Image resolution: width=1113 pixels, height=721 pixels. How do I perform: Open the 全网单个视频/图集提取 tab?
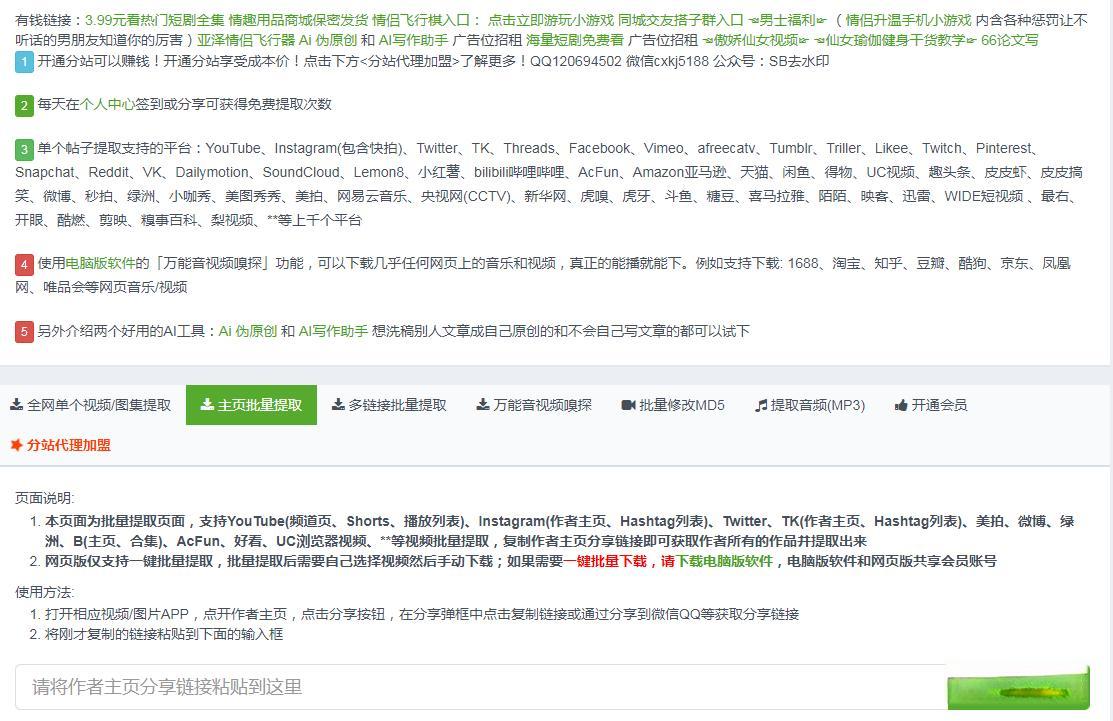(x=91, y=405)
